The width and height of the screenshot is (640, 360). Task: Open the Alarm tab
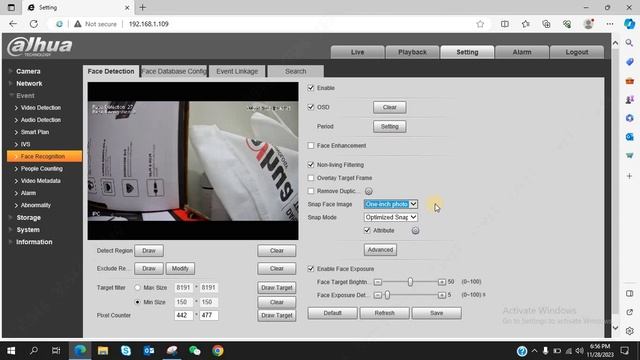point(522,52)
